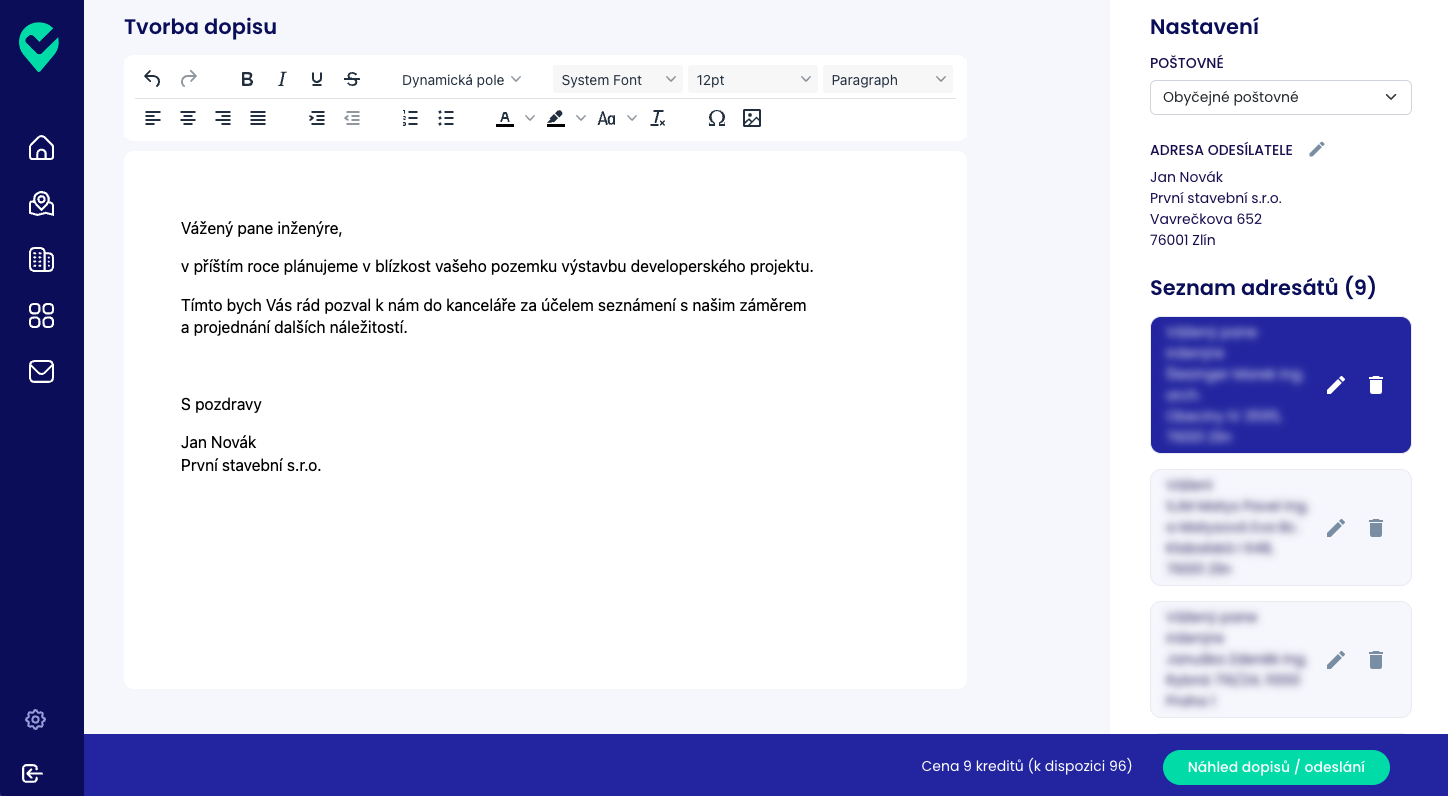
Task: Open the text color picker arrow
Action: click(530, 118)
